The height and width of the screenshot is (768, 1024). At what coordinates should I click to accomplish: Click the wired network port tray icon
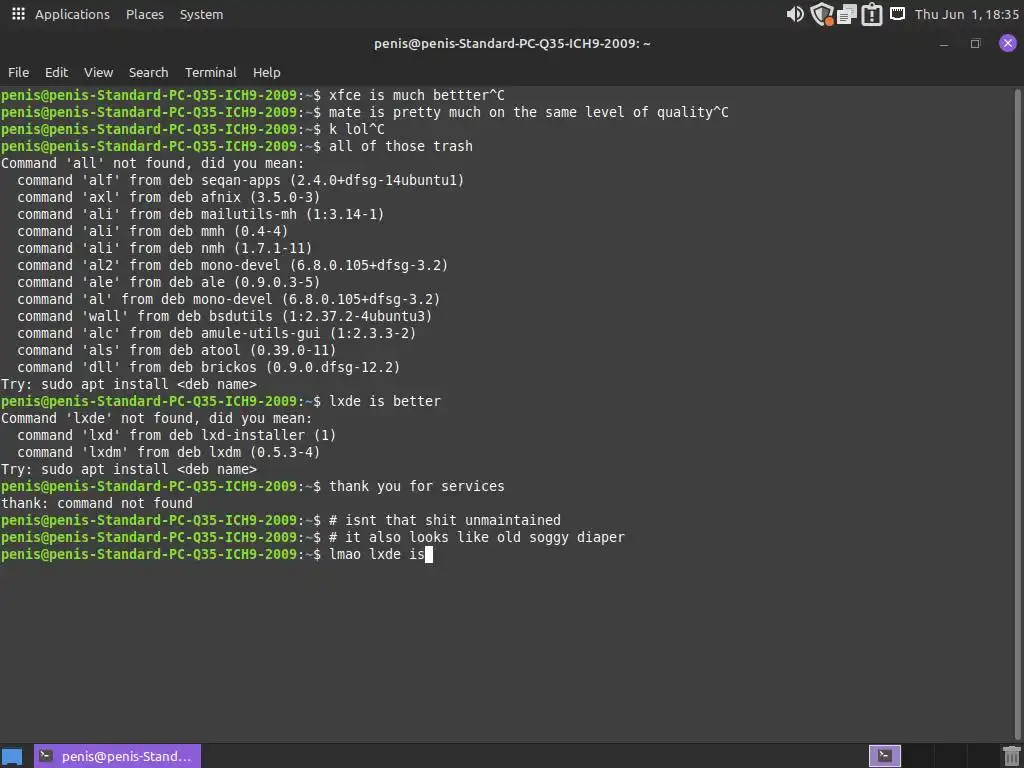tap(897, 13)
